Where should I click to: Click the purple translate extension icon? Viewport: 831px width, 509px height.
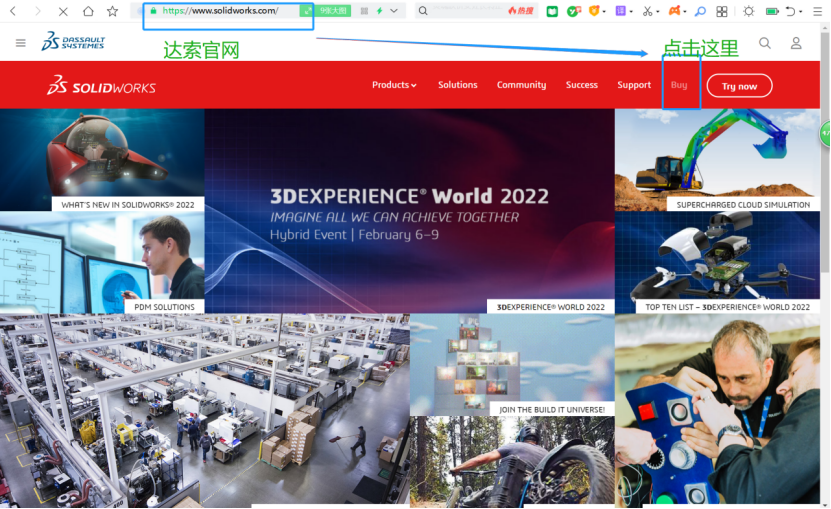point(620,11)
